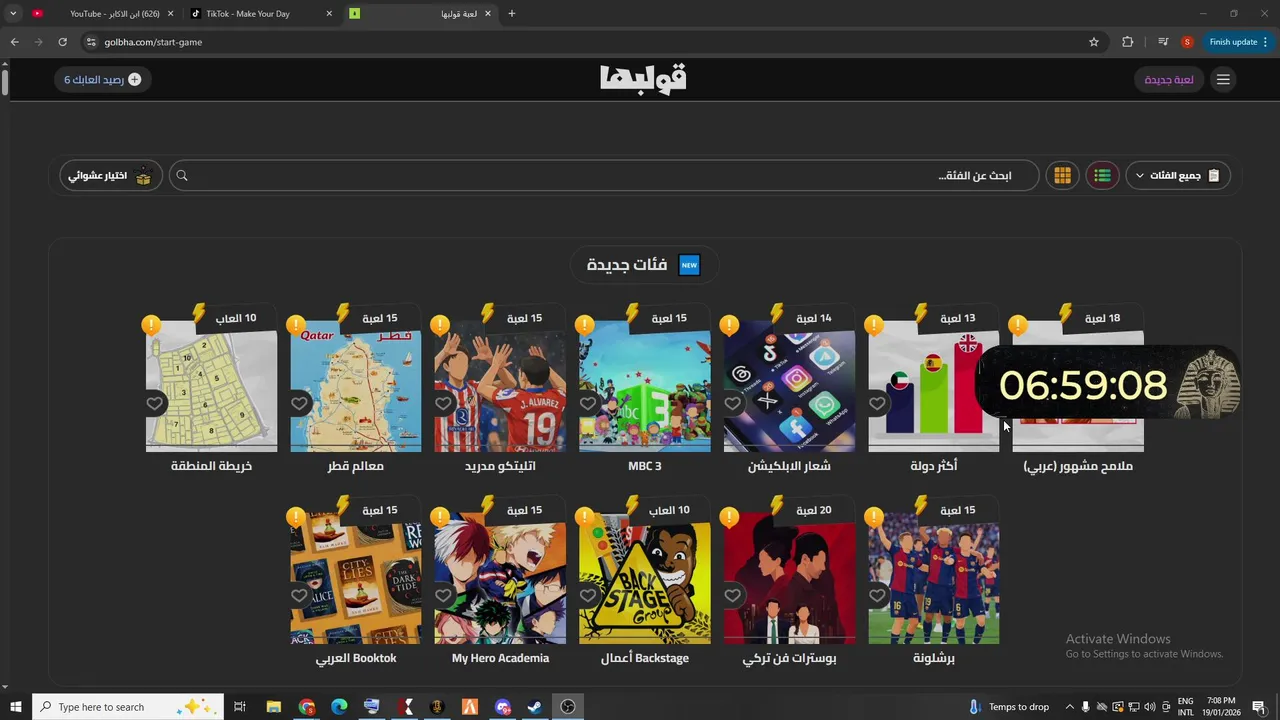Show info badge on أكثر دولة card

873,325
